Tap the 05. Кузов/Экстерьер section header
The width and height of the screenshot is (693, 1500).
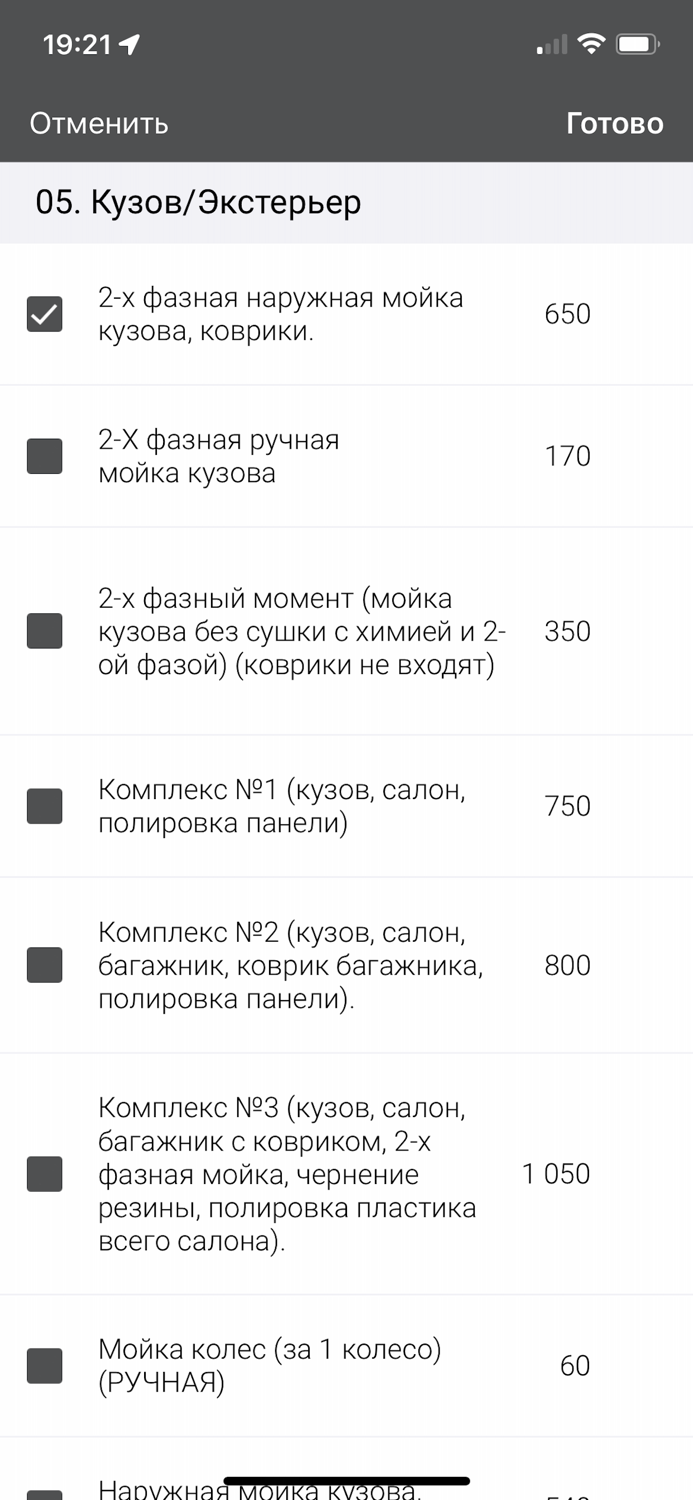198,202
